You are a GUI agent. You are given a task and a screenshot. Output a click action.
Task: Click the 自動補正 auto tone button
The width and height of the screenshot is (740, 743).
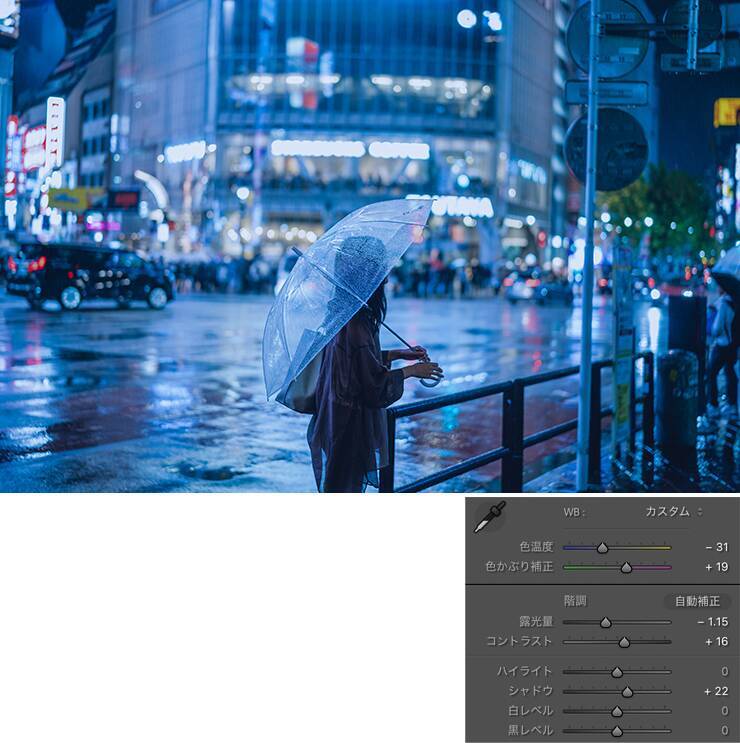(x=697, y=601)
